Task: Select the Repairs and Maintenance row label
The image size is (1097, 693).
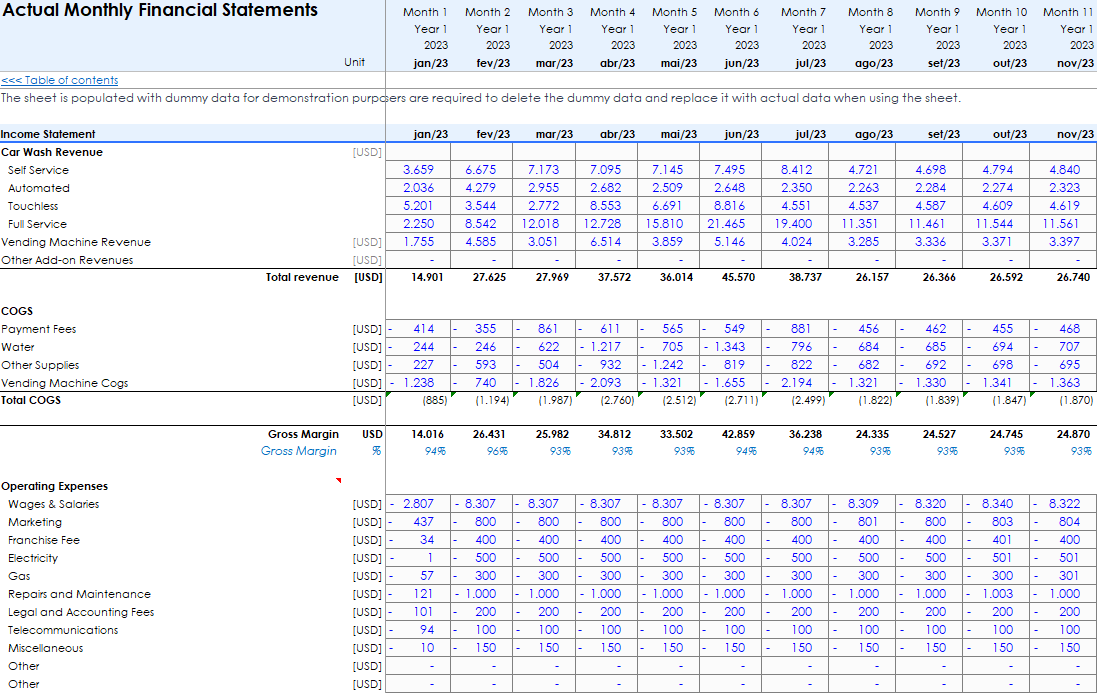Action: point(79,594)
